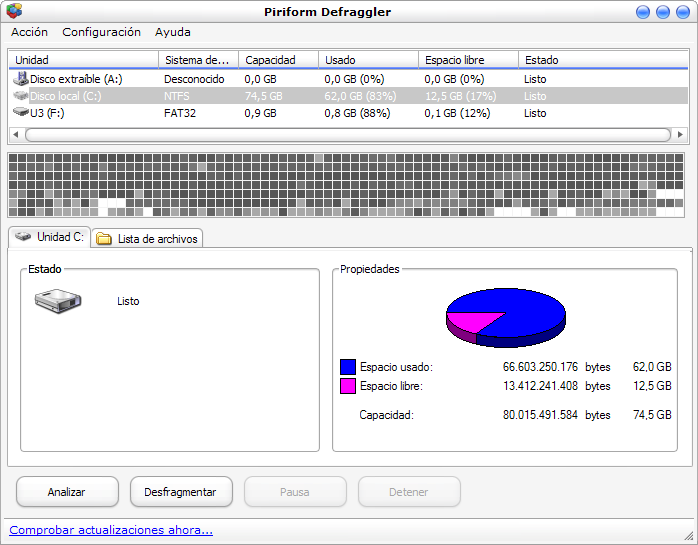Click the folder icon on Lista de archivos tab
This screenshot has height=545, width=698.
click(x=104, y=239)
